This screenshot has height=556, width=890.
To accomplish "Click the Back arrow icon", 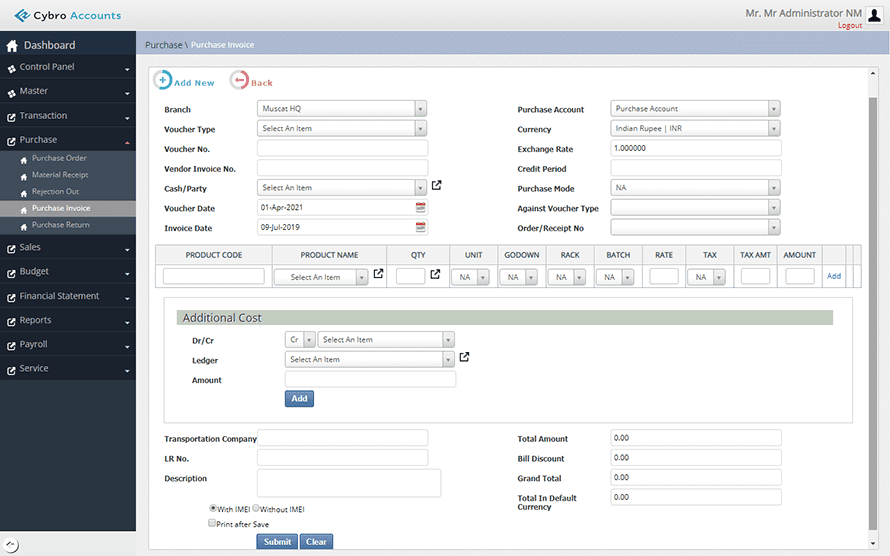I will click(x=239, y=81).
